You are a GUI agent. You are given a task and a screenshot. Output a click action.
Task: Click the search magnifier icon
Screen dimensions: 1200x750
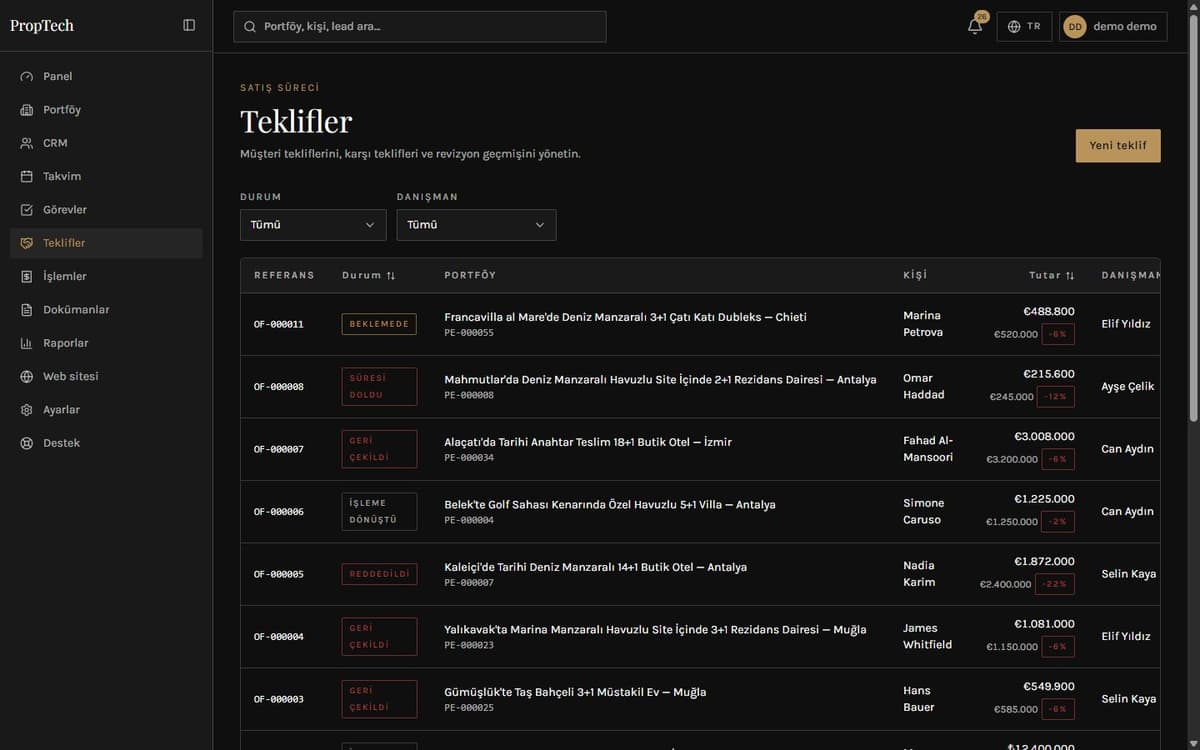point(250,27)
